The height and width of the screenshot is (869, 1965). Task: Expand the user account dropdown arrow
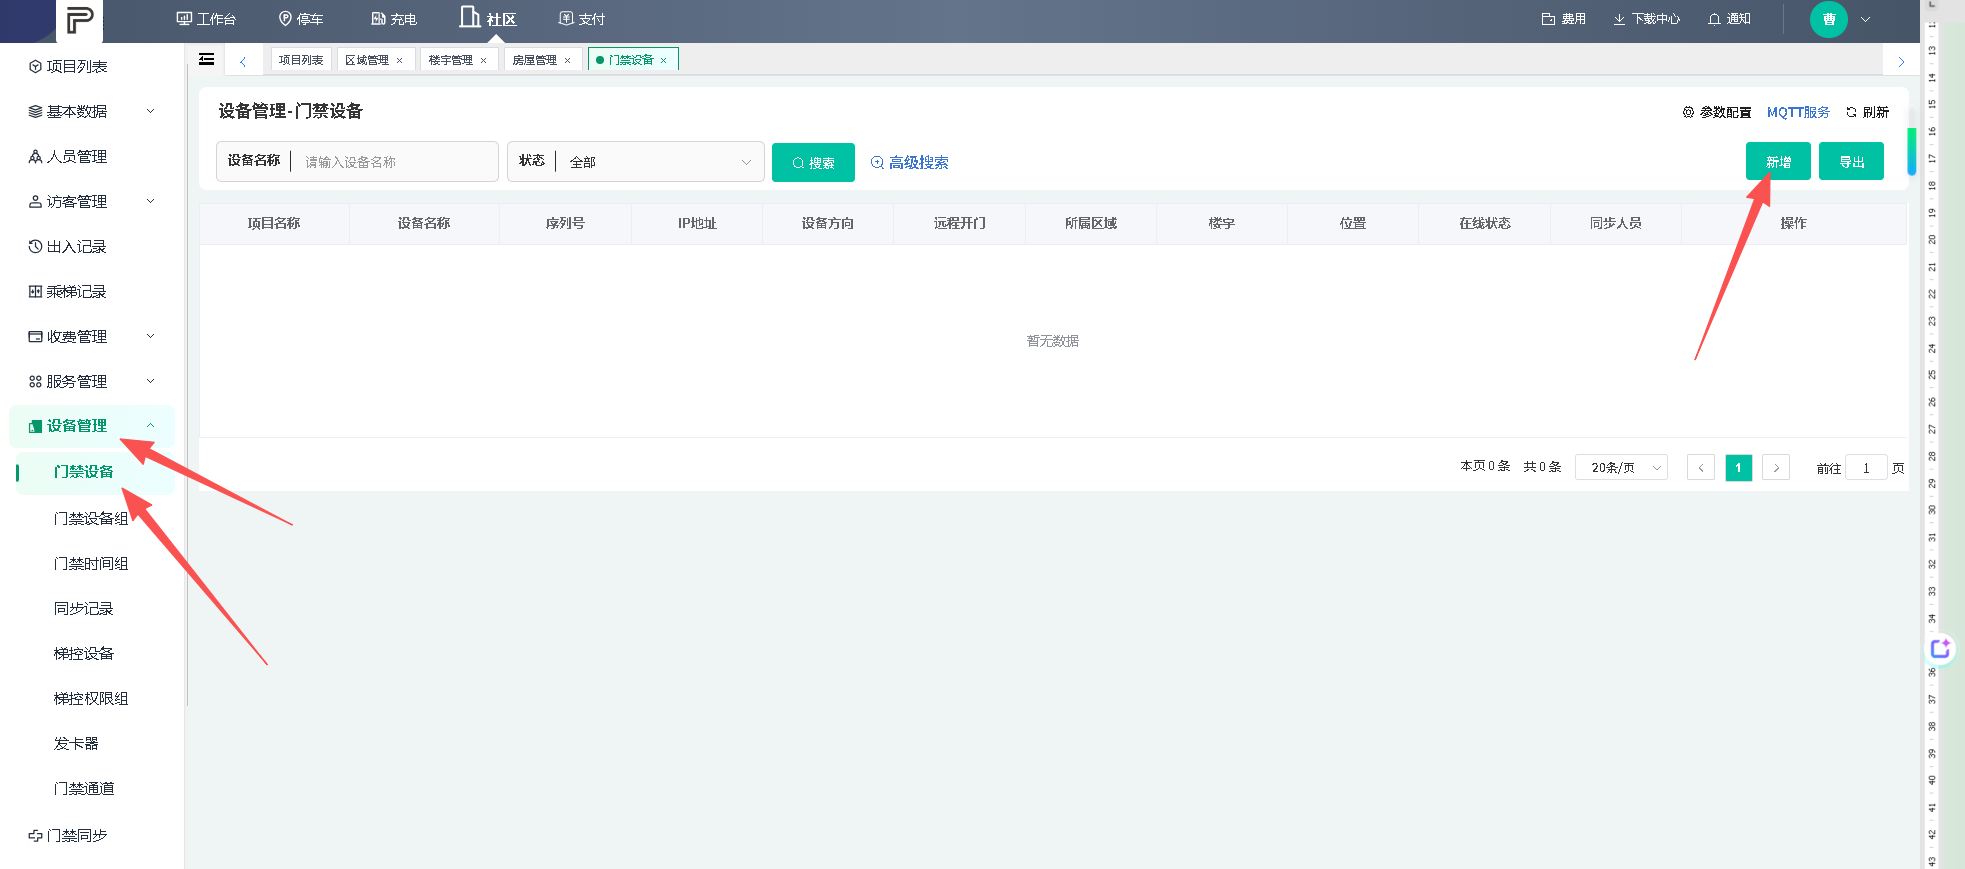[1865, 19]
